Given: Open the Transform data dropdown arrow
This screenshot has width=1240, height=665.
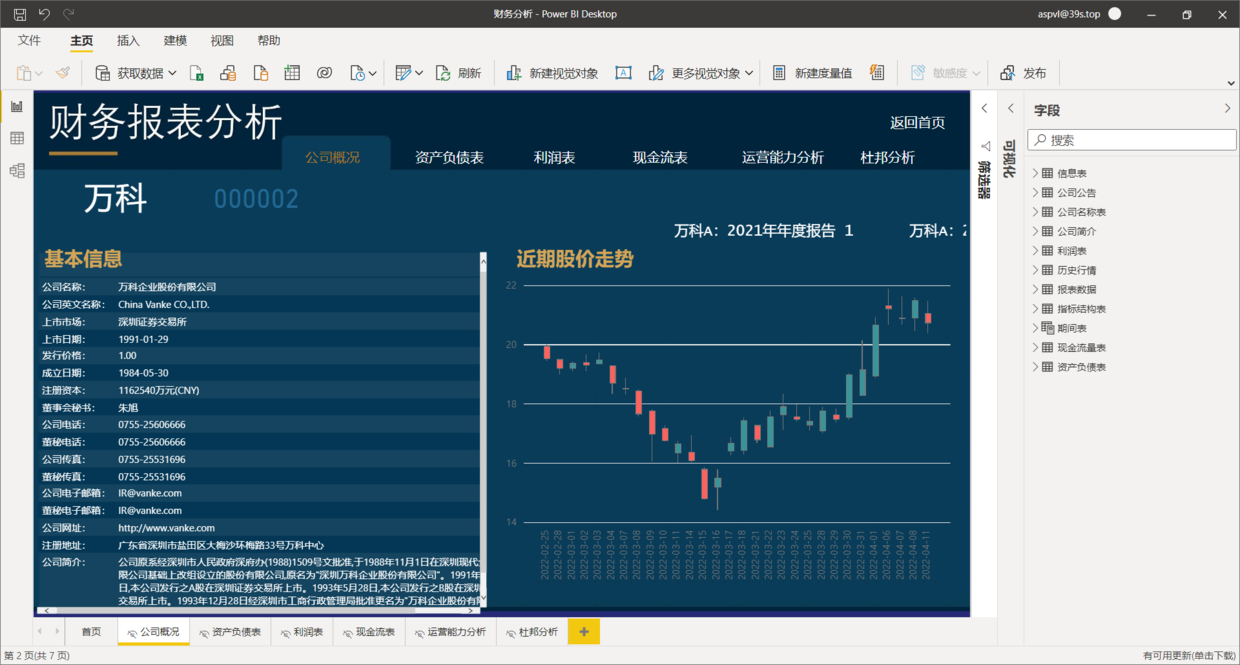Looking at the screenshot, I should click(418, 73).
